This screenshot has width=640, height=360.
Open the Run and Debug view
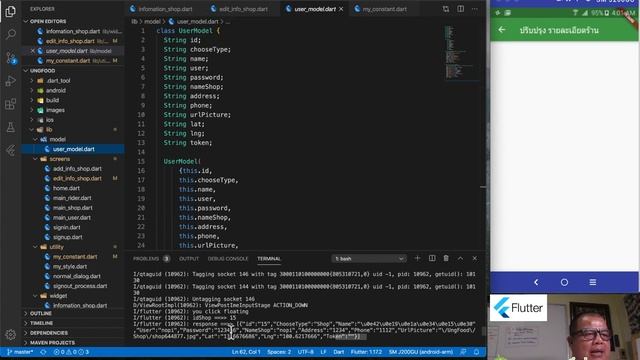11,81
